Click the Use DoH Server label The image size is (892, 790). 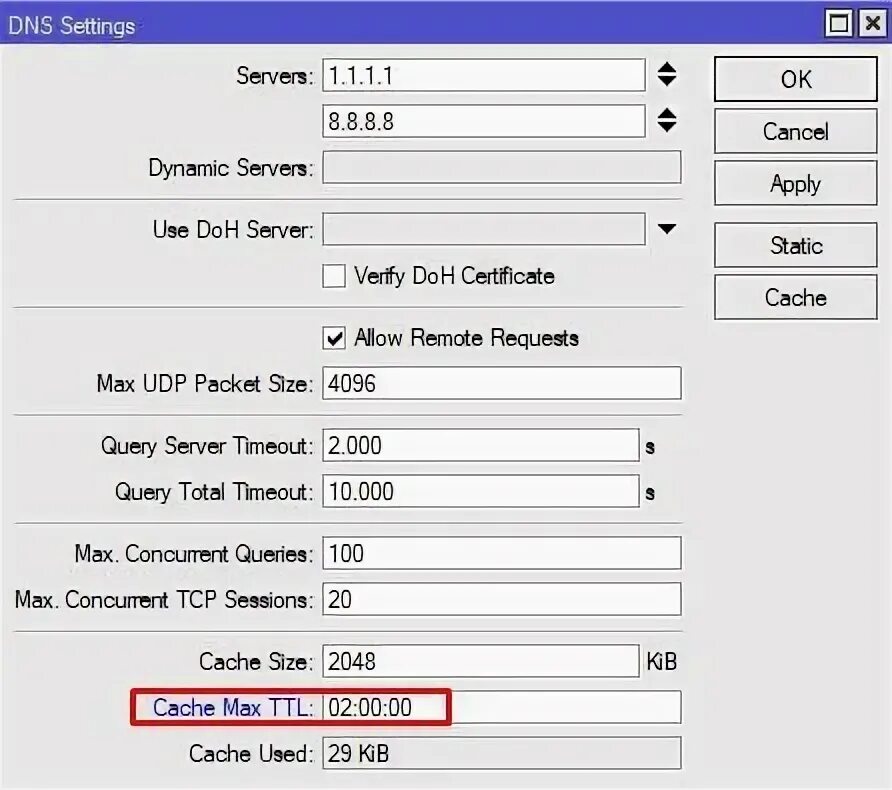pos(233,230)
